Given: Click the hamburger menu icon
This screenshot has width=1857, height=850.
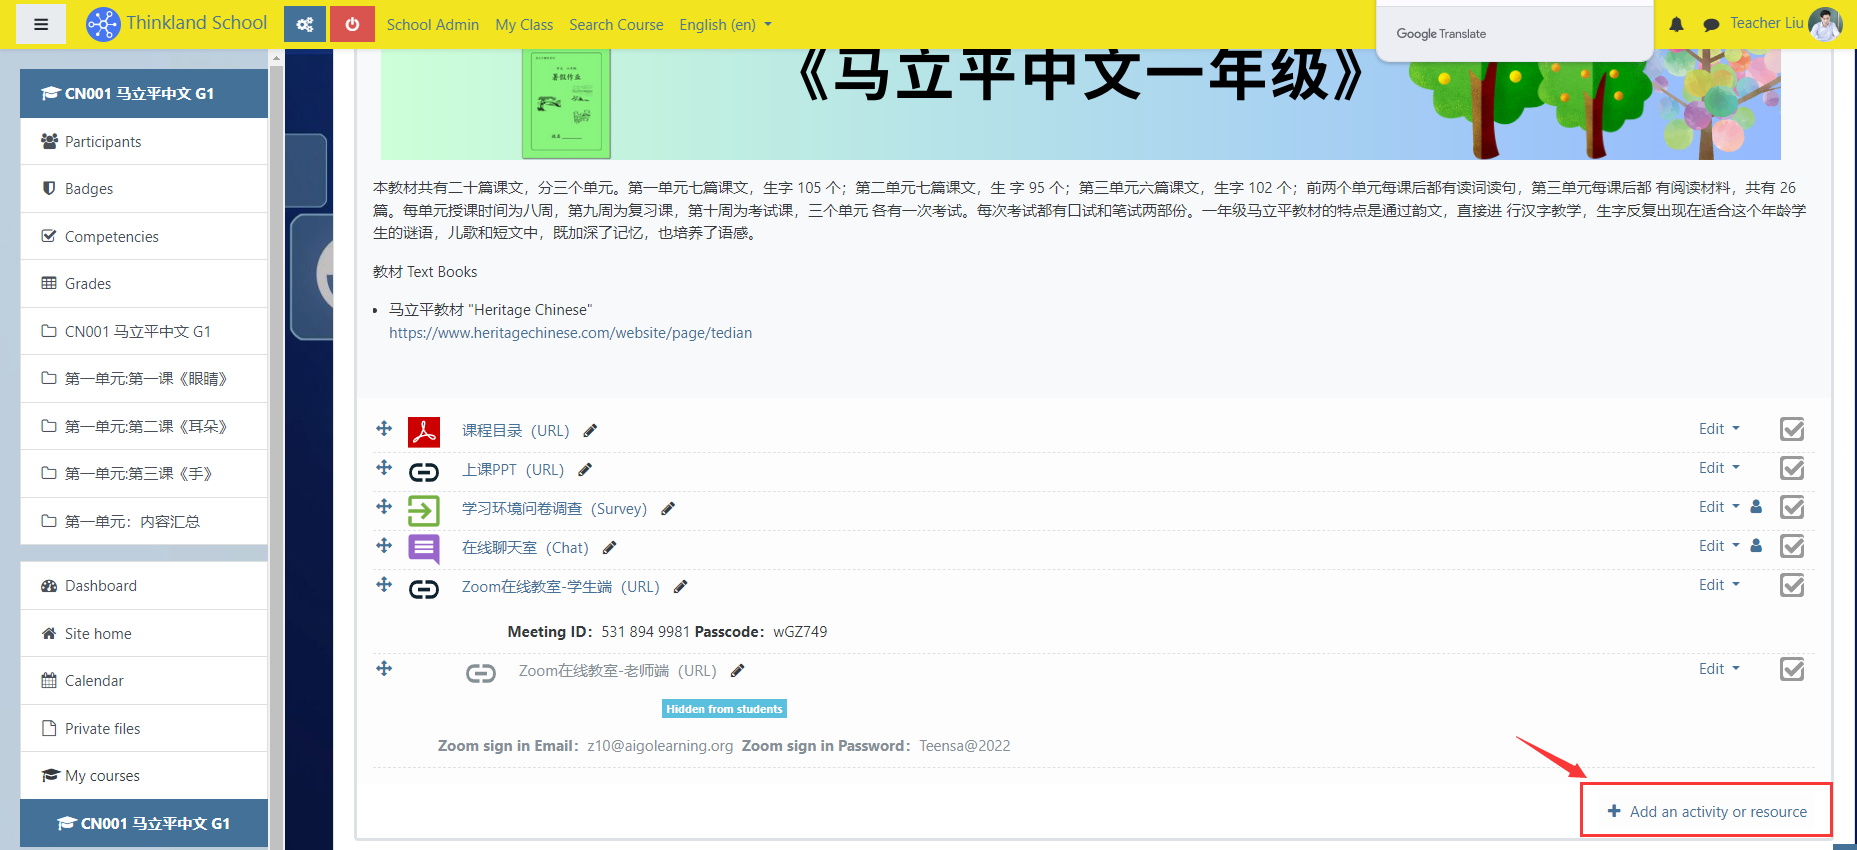Looking at the screenshot, I should (x=41, y=24).
